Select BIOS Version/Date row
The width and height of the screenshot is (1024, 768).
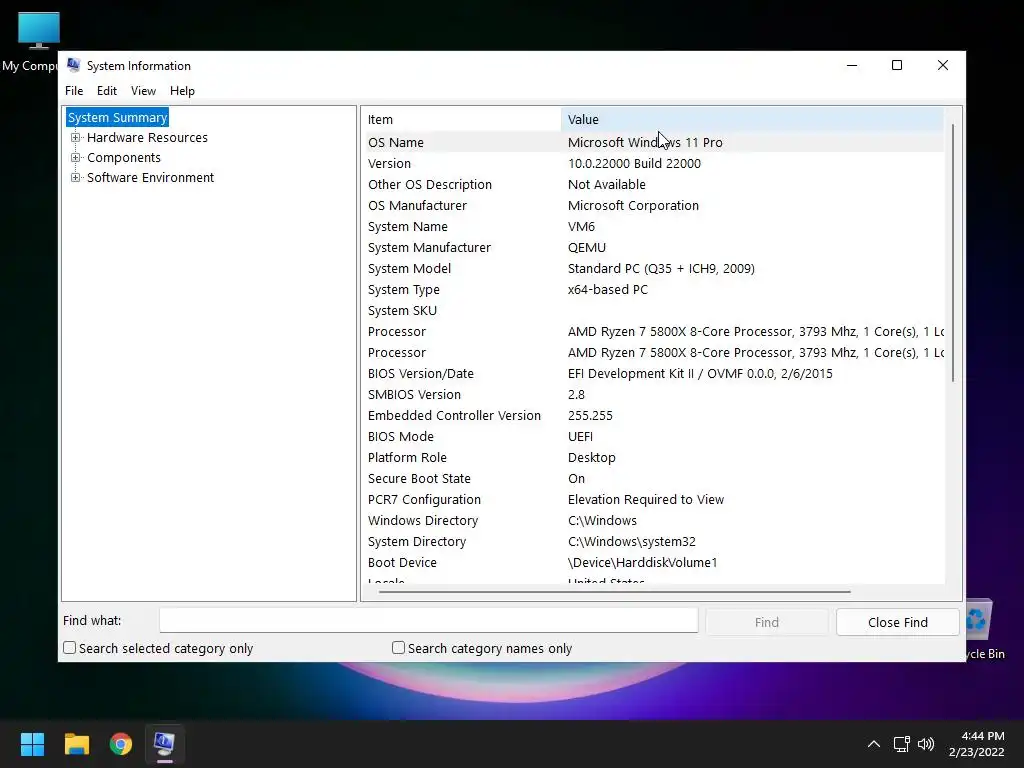(654, 373)
